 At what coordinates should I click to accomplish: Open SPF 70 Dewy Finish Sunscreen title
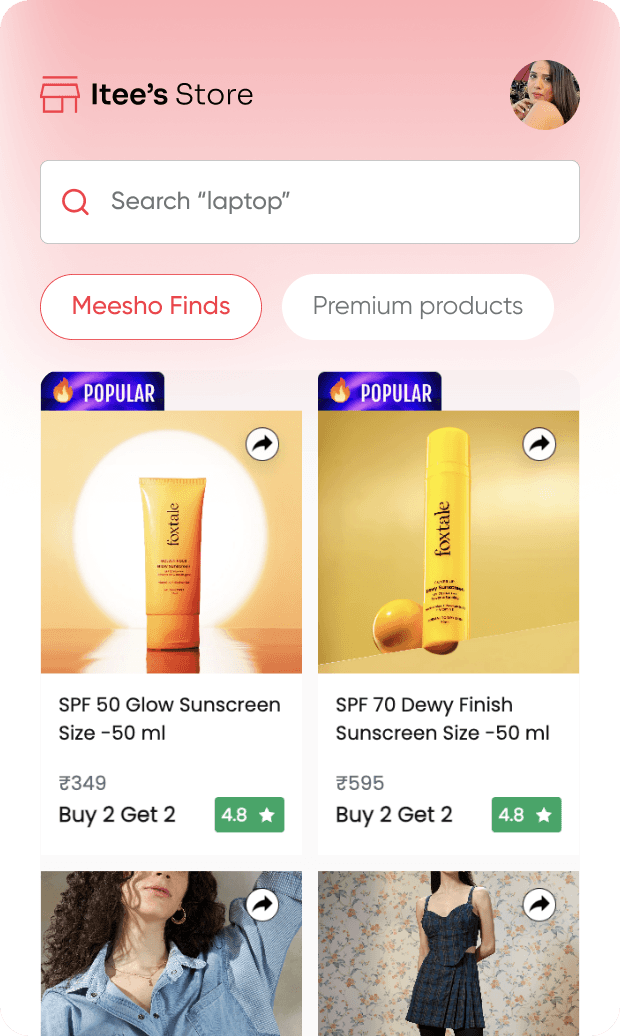(x=442, y=719)
